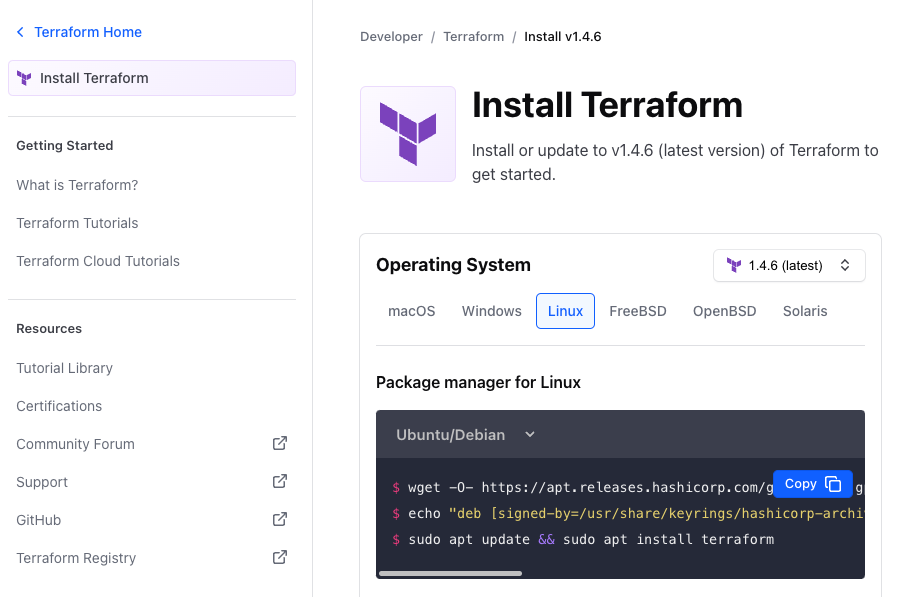Screen dimensions: 907x597
Task: Open GitHub resource link
Action: (38, 520)
